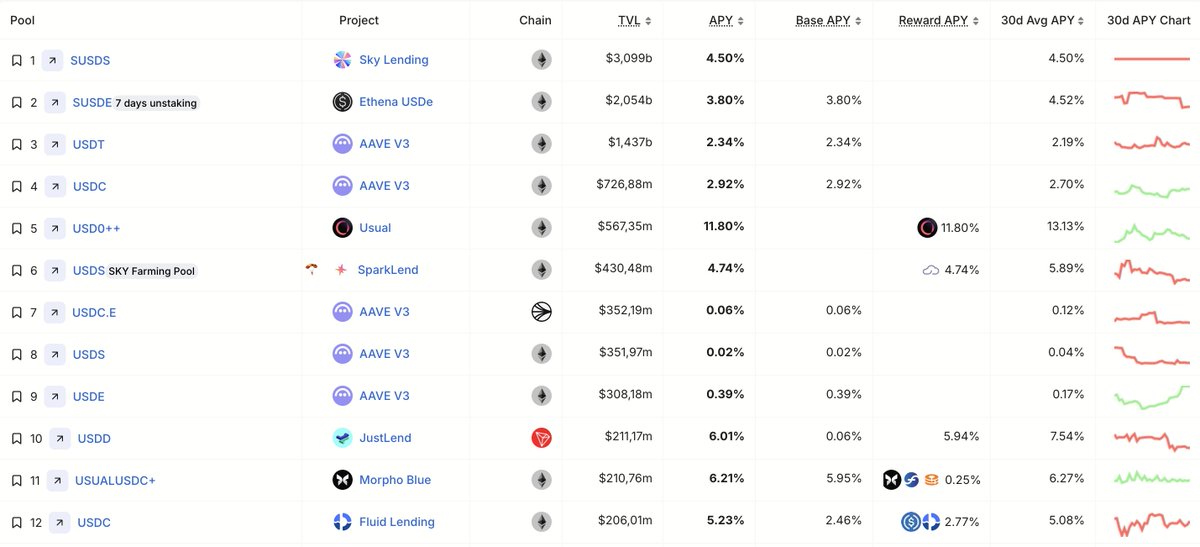Image resolution: width=1200 pixels, height=547 pixels.
Task: Click the Morpho Blue butterfly logo
Action: point(342,480)
